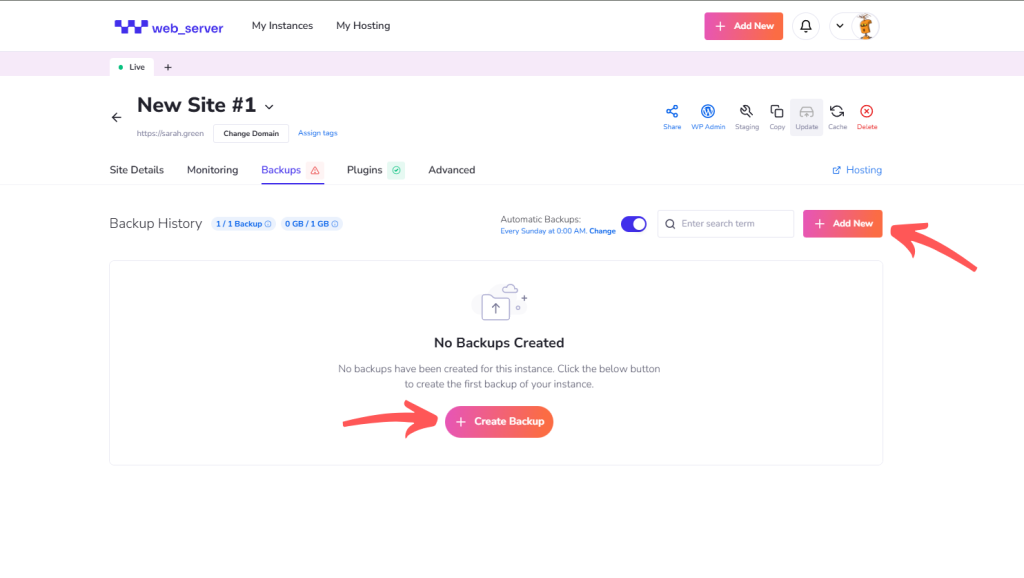Viewport: 1024px width, 578px height.
Task: Click the Update icon
Action: (806, 112)
